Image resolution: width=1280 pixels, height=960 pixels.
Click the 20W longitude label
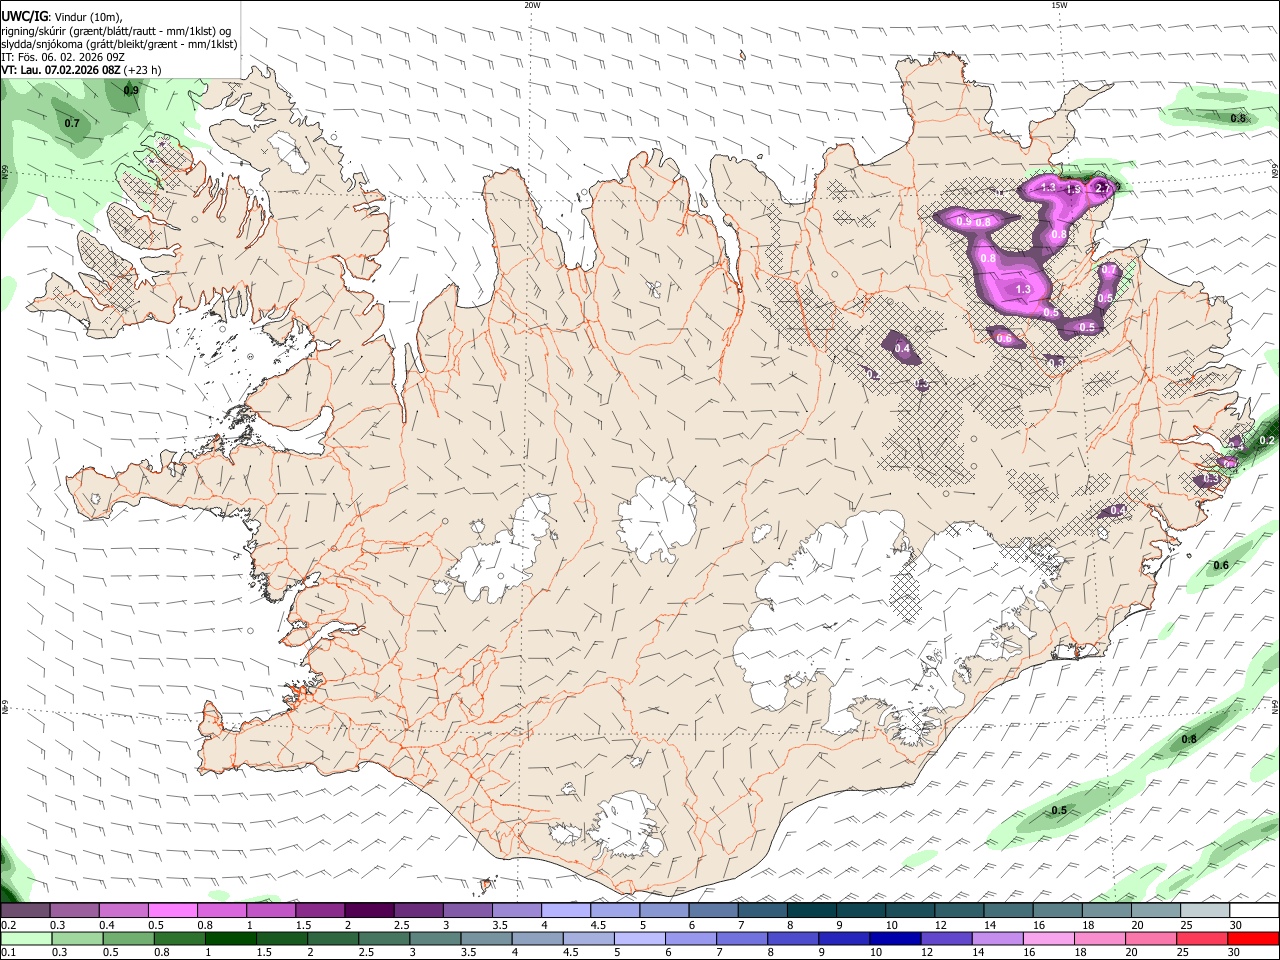(532, 5)
